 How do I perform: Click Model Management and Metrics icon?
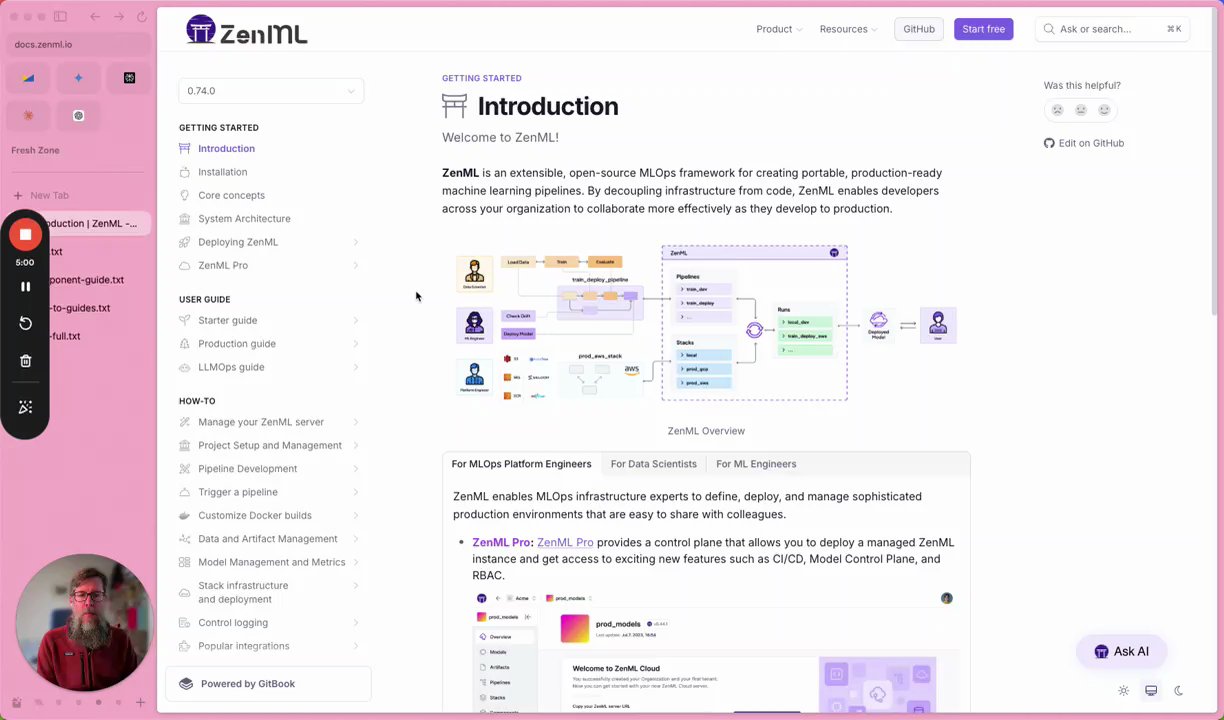184,562
